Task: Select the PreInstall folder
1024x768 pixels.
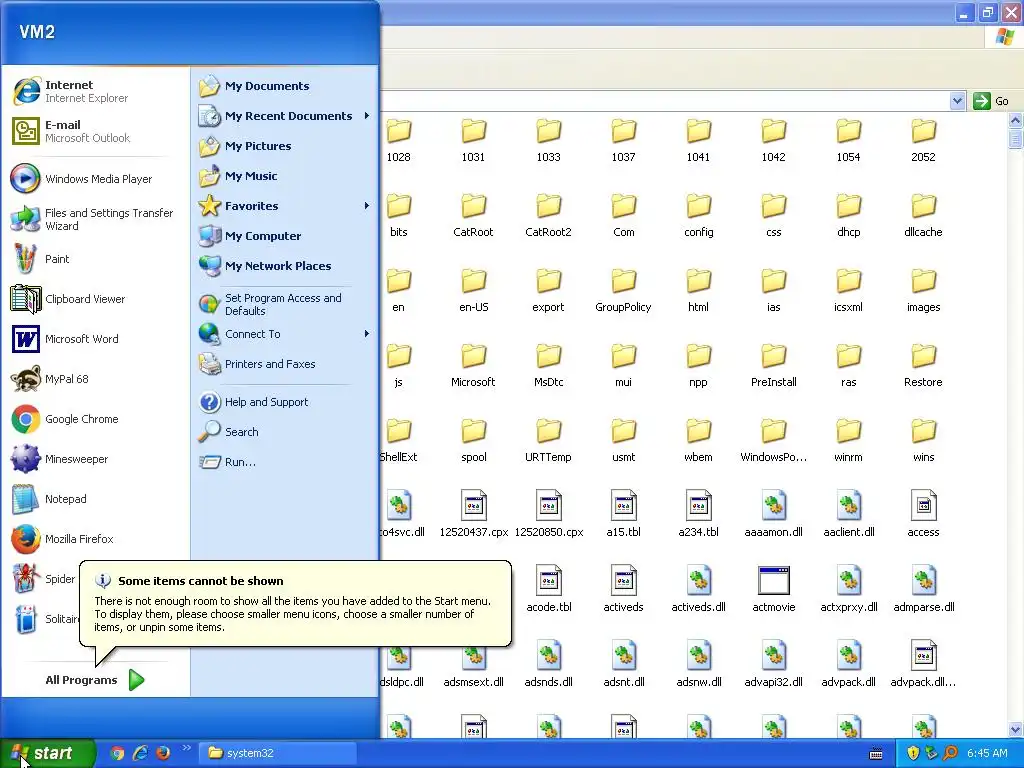Action: pyautogui.click(x=773, y=364)
